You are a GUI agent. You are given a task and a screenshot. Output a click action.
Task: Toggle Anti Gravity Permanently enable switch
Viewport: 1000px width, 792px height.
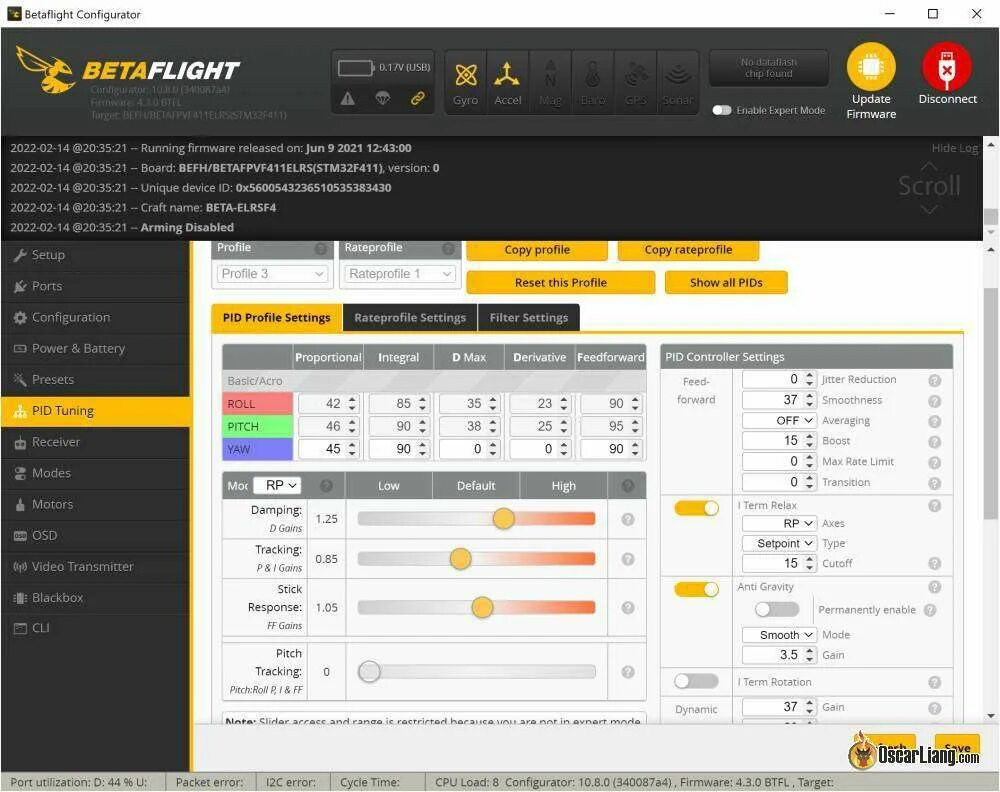click(777, 610)
